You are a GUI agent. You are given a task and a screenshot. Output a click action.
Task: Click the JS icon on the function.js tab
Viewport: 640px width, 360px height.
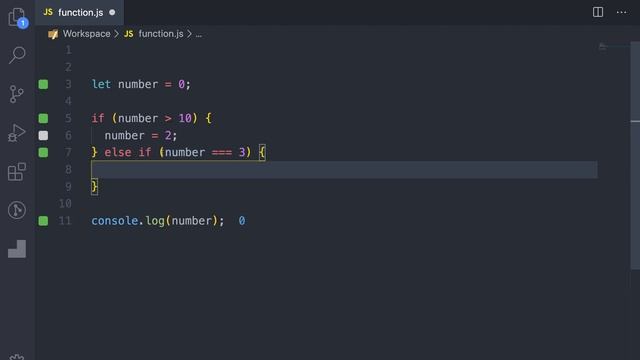48,12
